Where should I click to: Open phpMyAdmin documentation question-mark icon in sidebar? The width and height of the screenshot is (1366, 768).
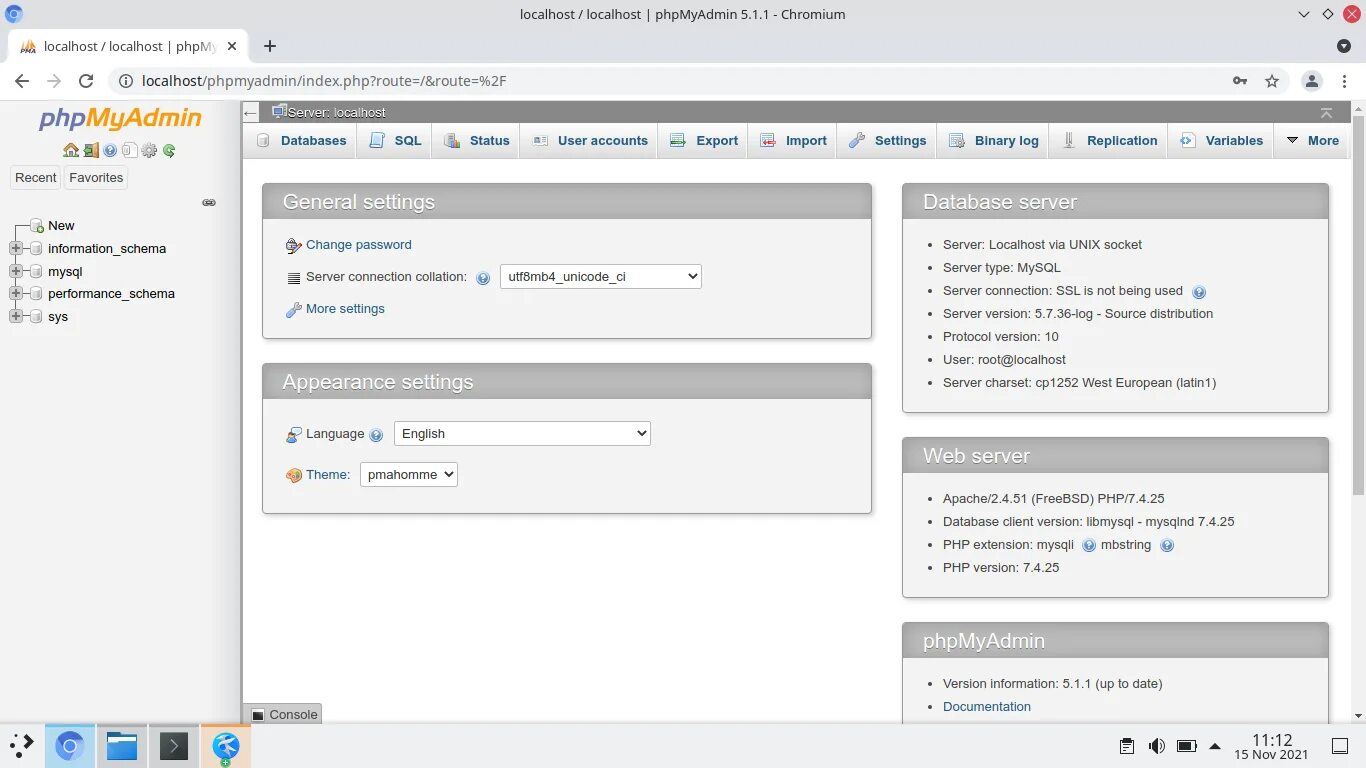point(110,151)
